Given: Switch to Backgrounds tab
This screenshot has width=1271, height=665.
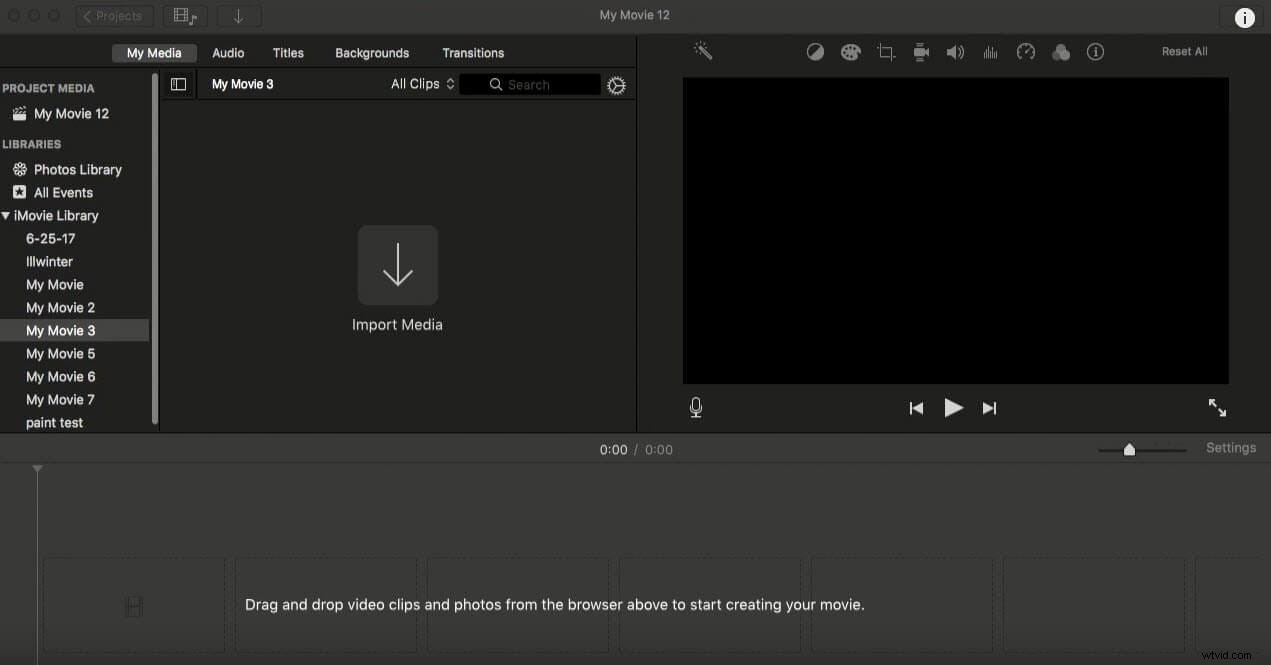Looking at the screenshot, I should 372,53.
